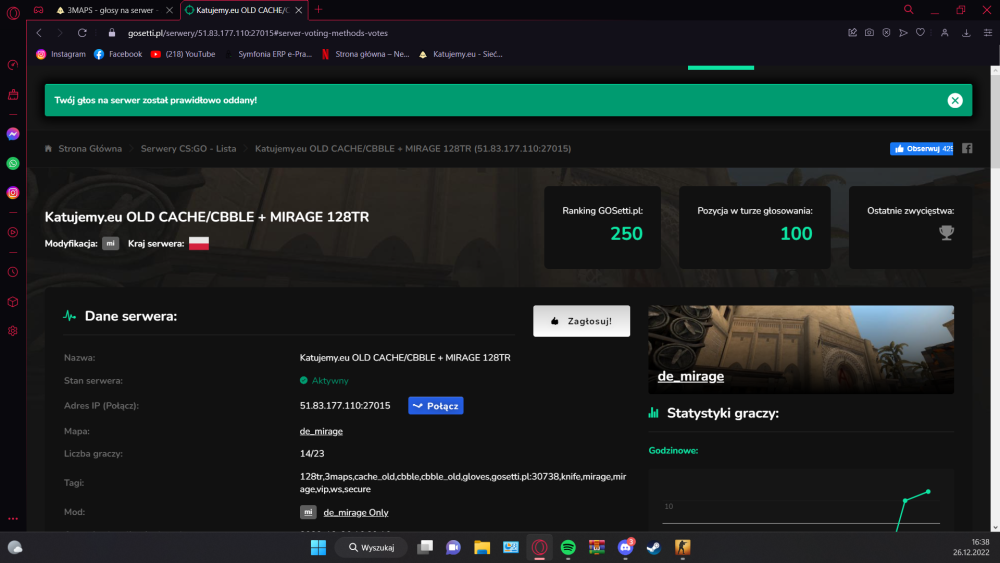Open Strona główna Netflix bookmark
Viewport: 1000px width, 563px height.
point(365,54)
